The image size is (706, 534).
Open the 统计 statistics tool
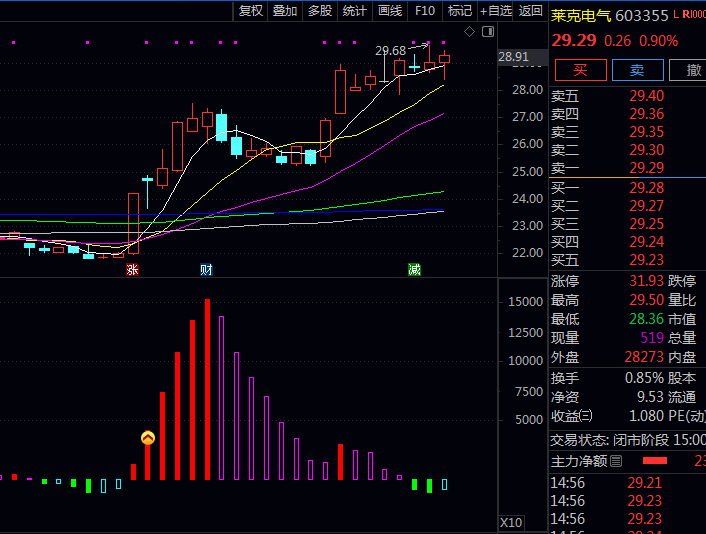tap(355, 11)
